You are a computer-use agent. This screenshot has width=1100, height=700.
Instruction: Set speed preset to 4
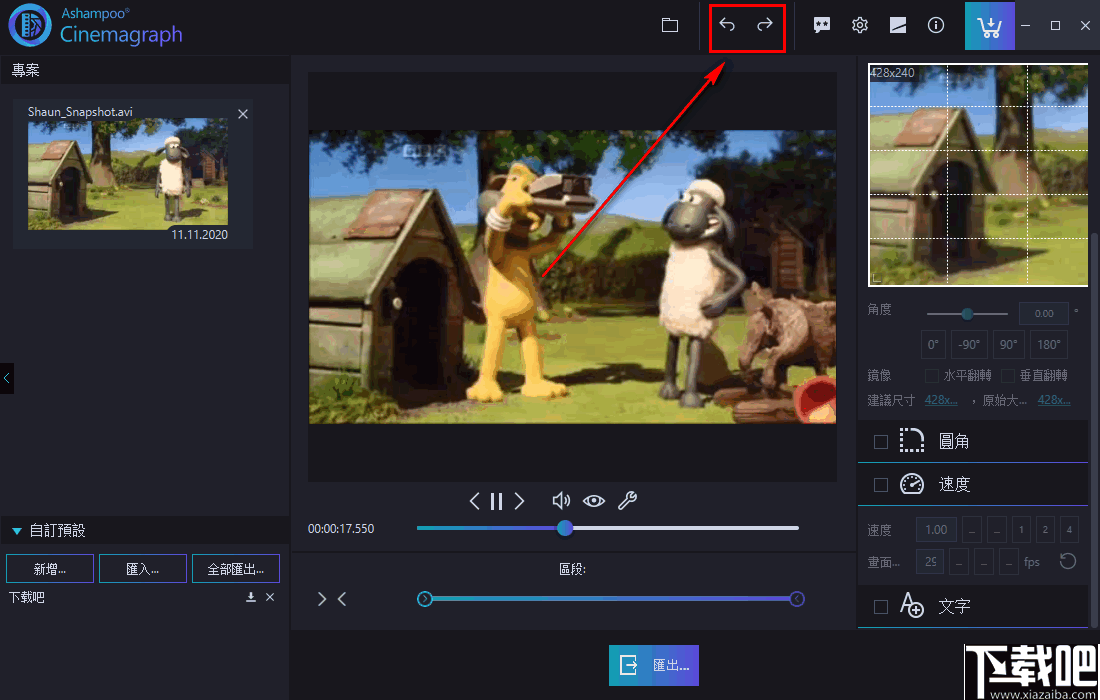click(1069, 530)
